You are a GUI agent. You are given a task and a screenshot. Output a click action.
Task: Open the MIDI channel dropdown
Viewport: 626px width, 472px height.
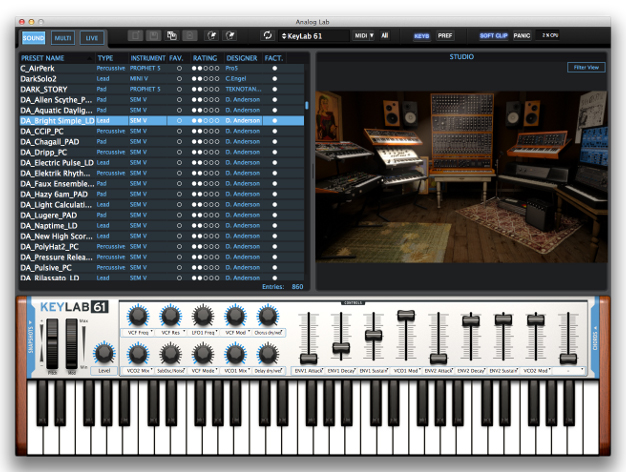tap(364, 36)
